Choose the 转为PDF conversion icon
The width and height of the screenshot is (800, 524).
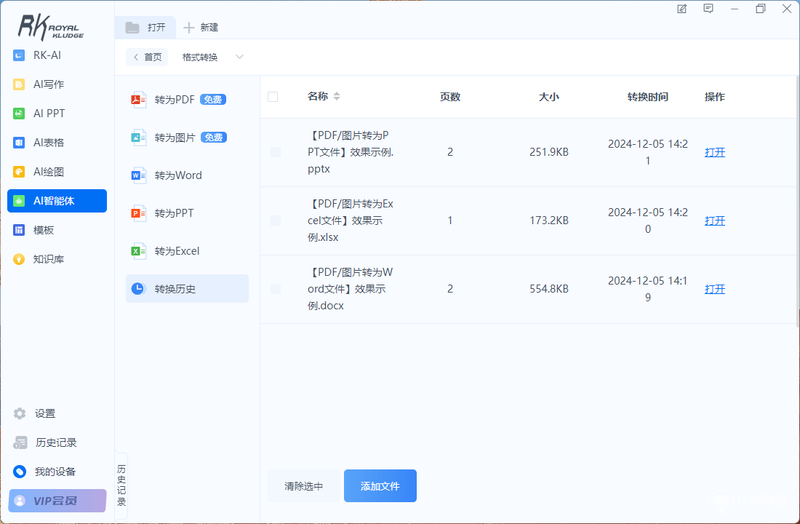click(x=138, y=99)
